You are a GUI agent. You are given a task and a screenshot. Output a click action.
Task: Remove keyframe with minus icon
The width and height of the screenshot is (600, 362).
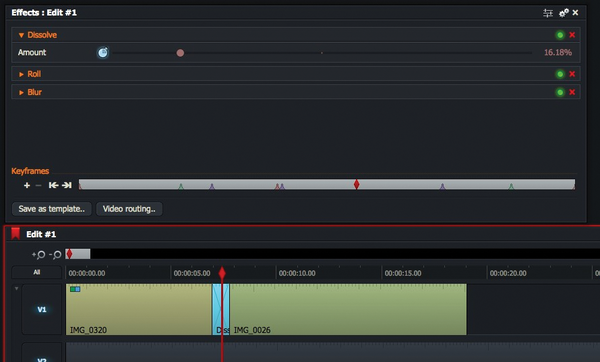[38, 185]
